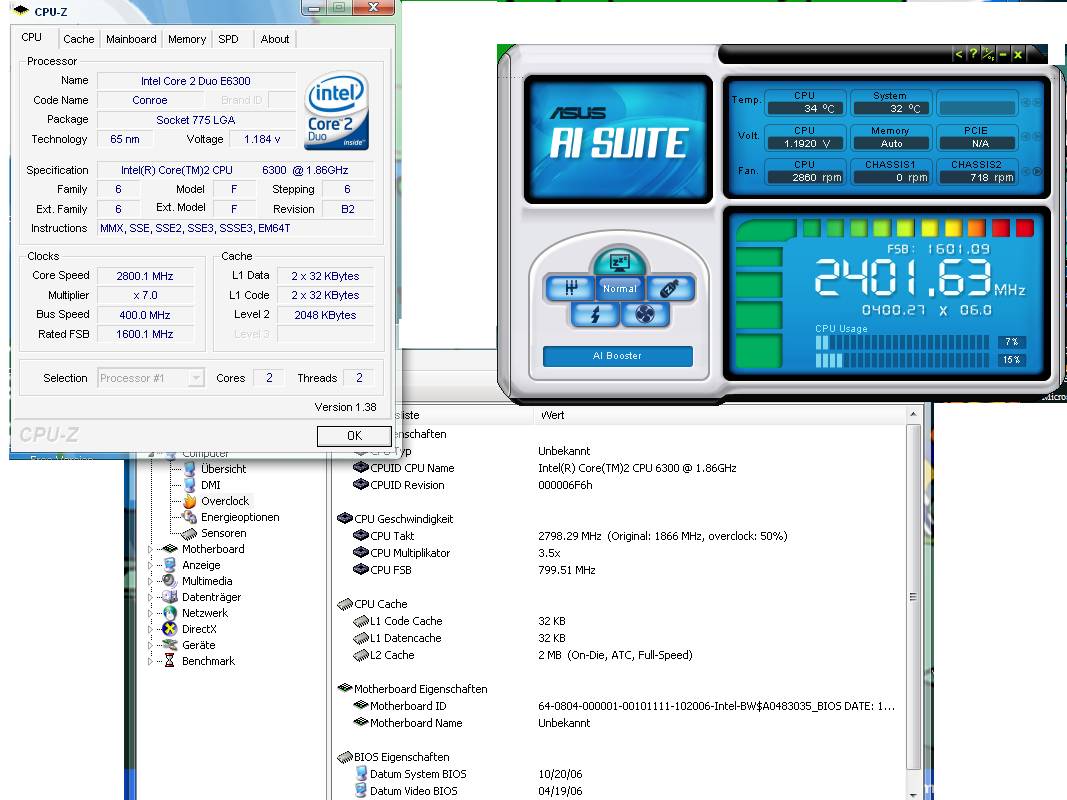Expand the Multimedia tree node
The width and height of the screenshot is (1067, 800).
(x=150, y=581)
